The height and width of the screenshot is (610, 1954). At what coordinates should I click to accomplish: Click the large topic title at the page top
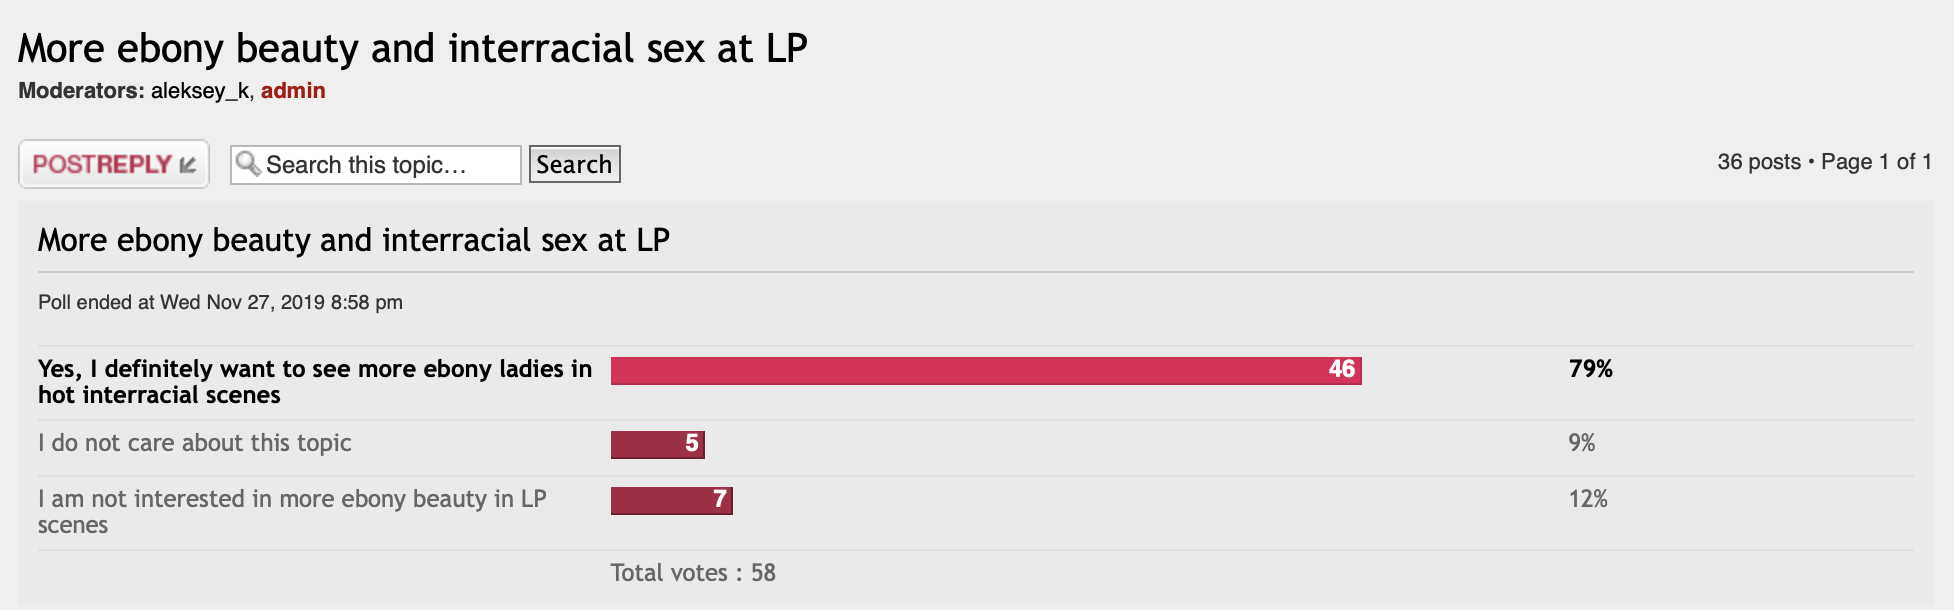point(412,48)
